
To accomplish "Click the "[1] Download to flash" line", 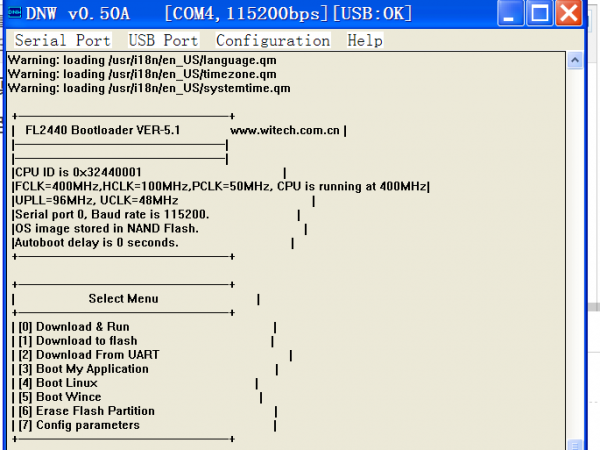I will (78, 341).
